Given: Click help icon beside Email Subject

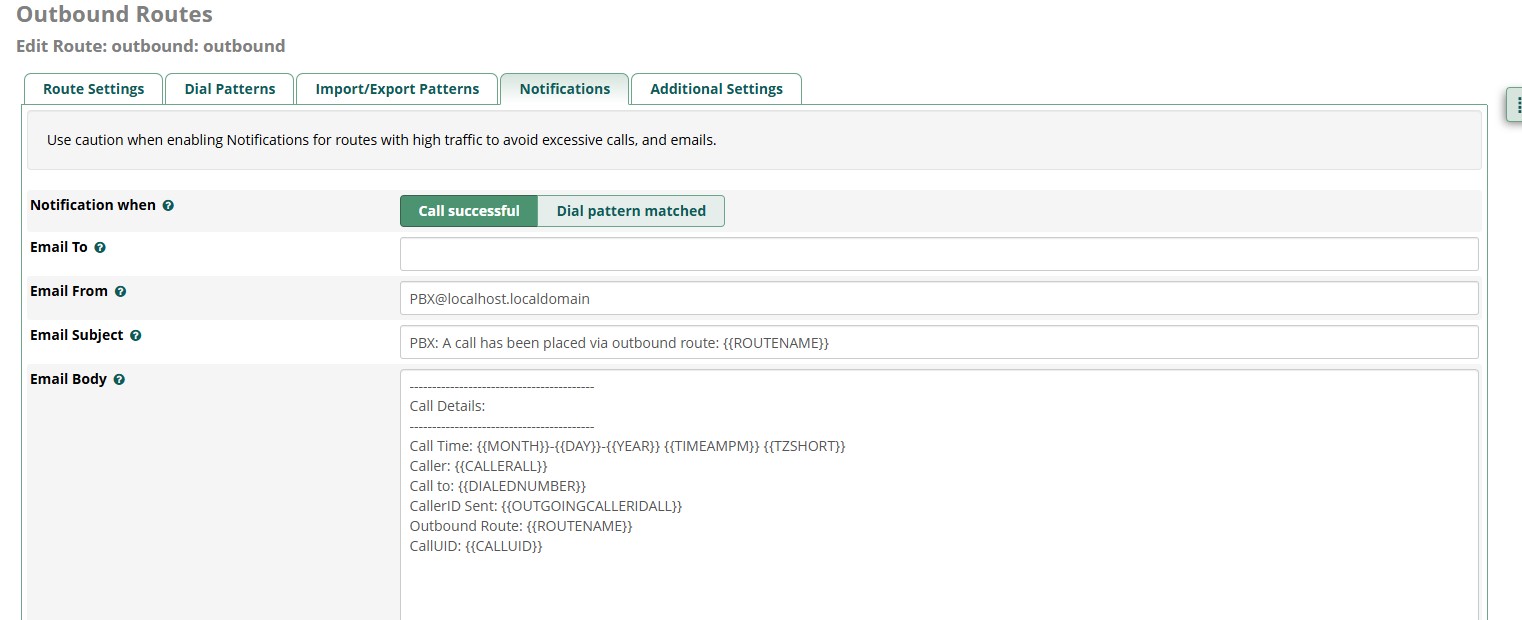Looking at the screenshot, I should 136,336.
